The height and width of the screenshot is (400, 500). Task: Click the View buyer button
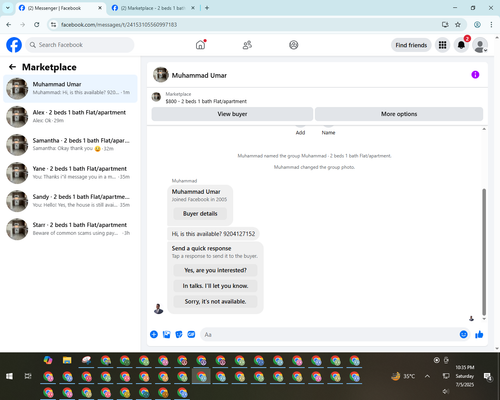click(x=232, y=114)
